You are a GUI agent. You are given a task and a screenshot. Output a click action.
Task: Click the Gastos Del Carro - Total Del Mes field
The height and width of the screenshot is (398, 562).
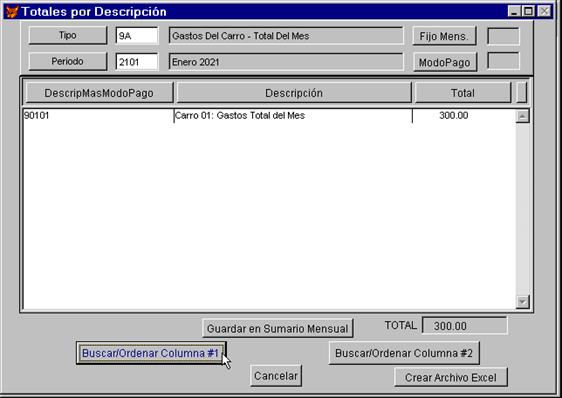(x=286, y=36)
